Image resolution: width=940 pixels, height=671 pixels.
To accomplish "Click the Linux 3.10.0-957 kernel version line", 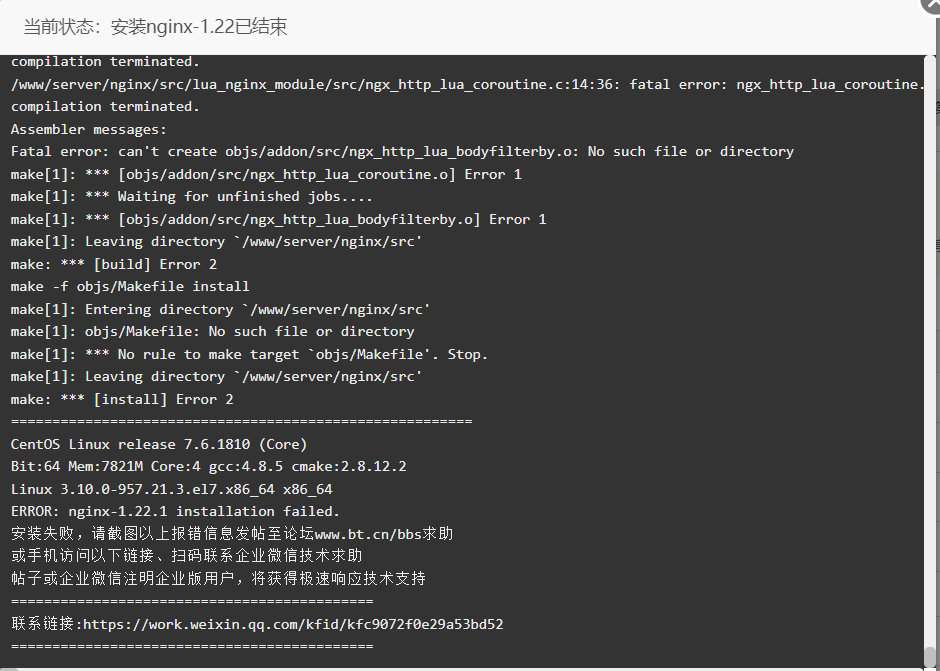I will [x=171, y=489].
